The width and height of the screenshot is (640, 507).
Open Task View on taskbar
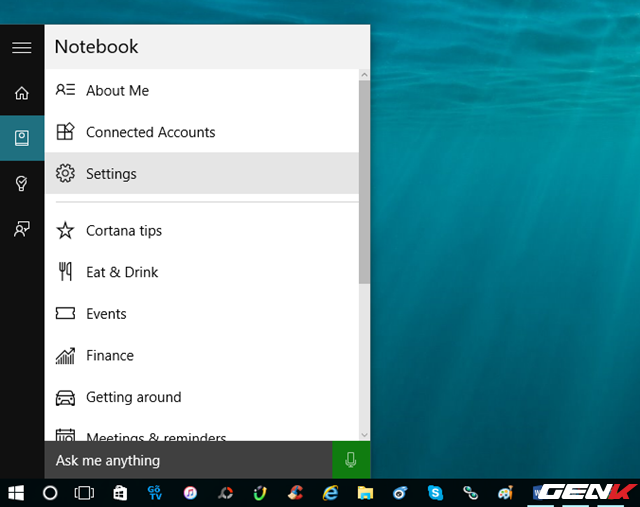click(x=84, y=493)
